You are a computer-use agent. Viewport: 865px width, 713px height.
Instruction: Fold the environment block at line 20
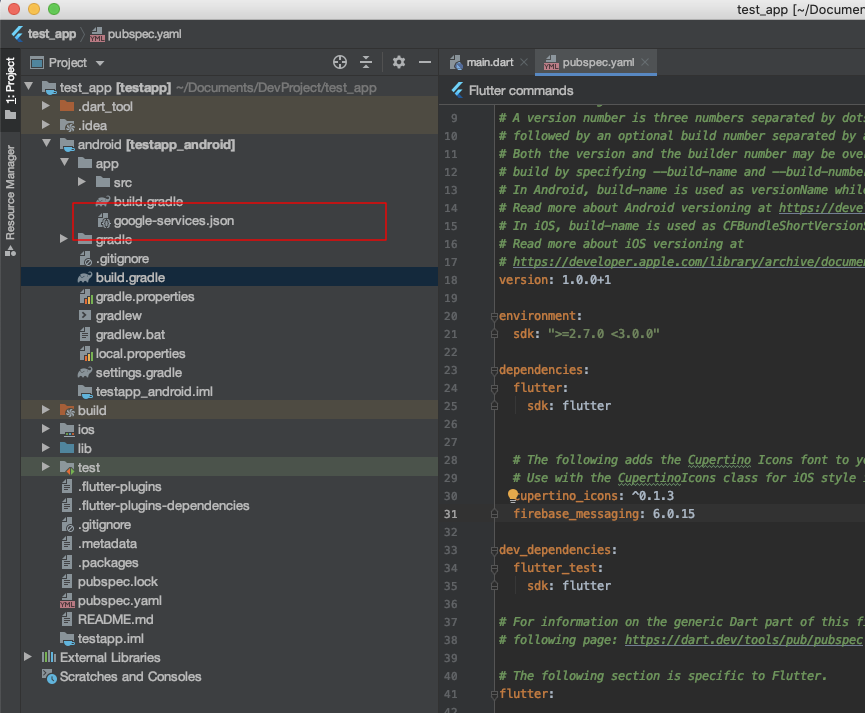(494, 316)
